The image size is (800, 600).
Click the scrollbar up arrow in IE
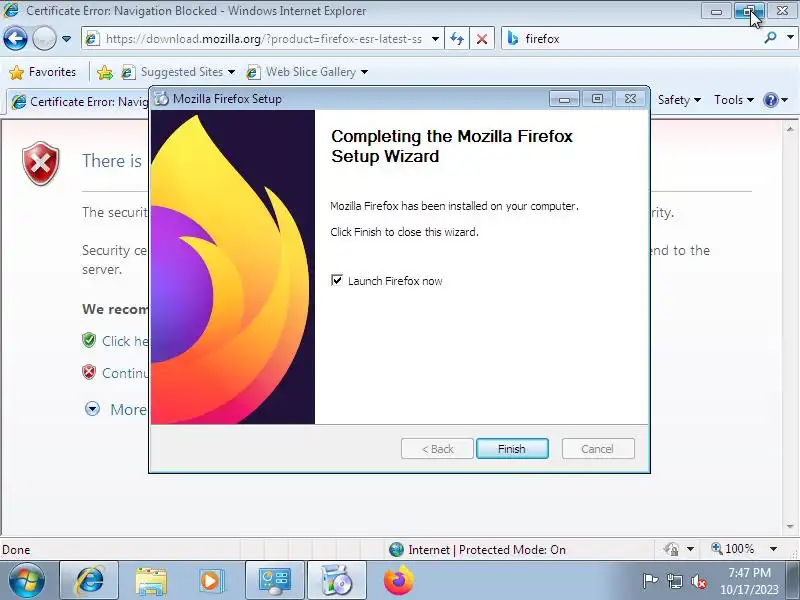pos(790,129)
